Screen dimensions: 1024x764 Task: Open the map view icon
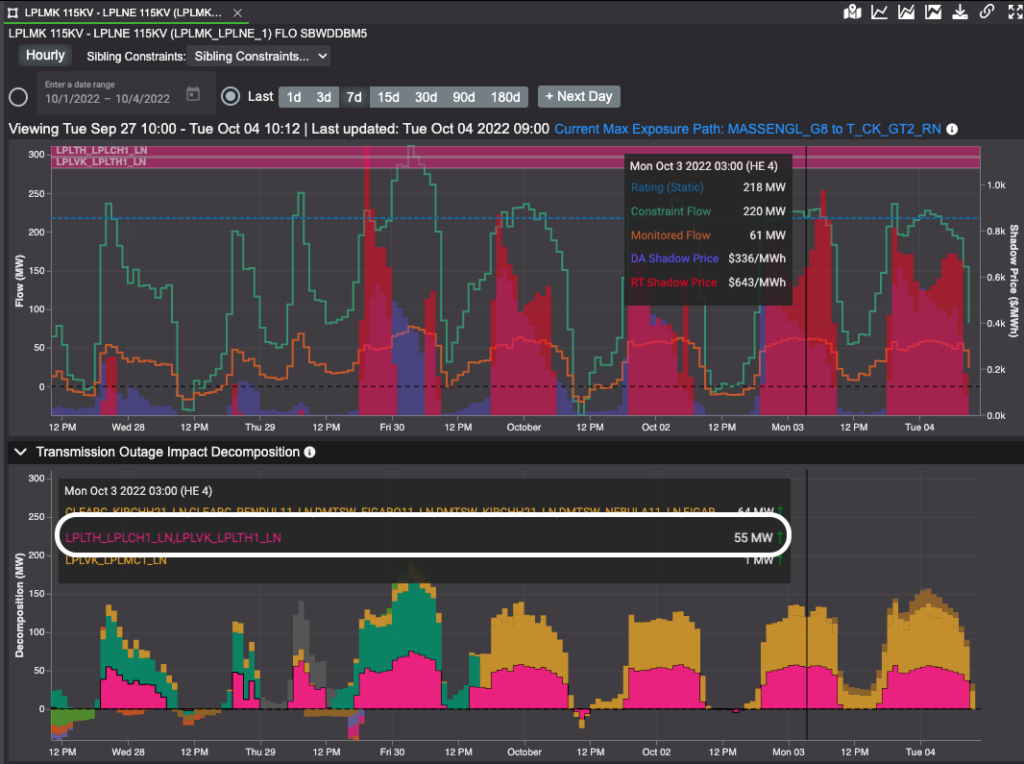coord(852,12)
